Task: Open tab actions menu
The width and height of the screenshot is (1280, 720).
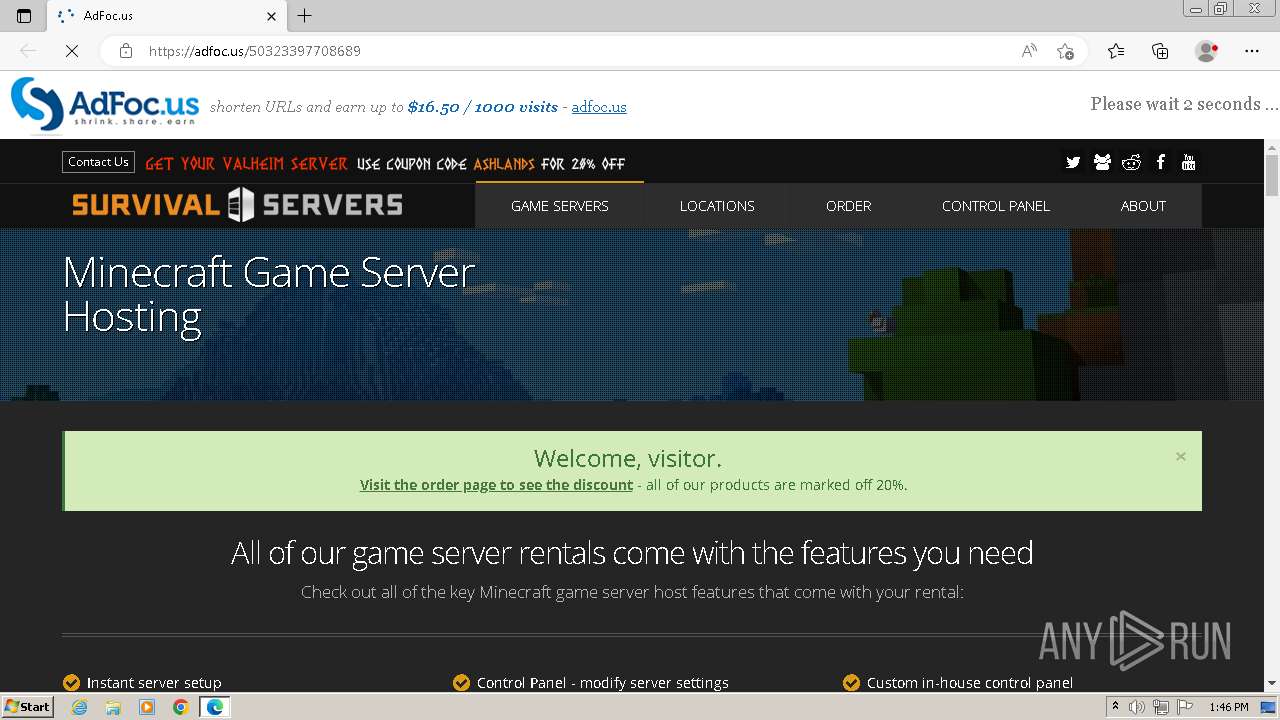Action: tap(24, 16)
